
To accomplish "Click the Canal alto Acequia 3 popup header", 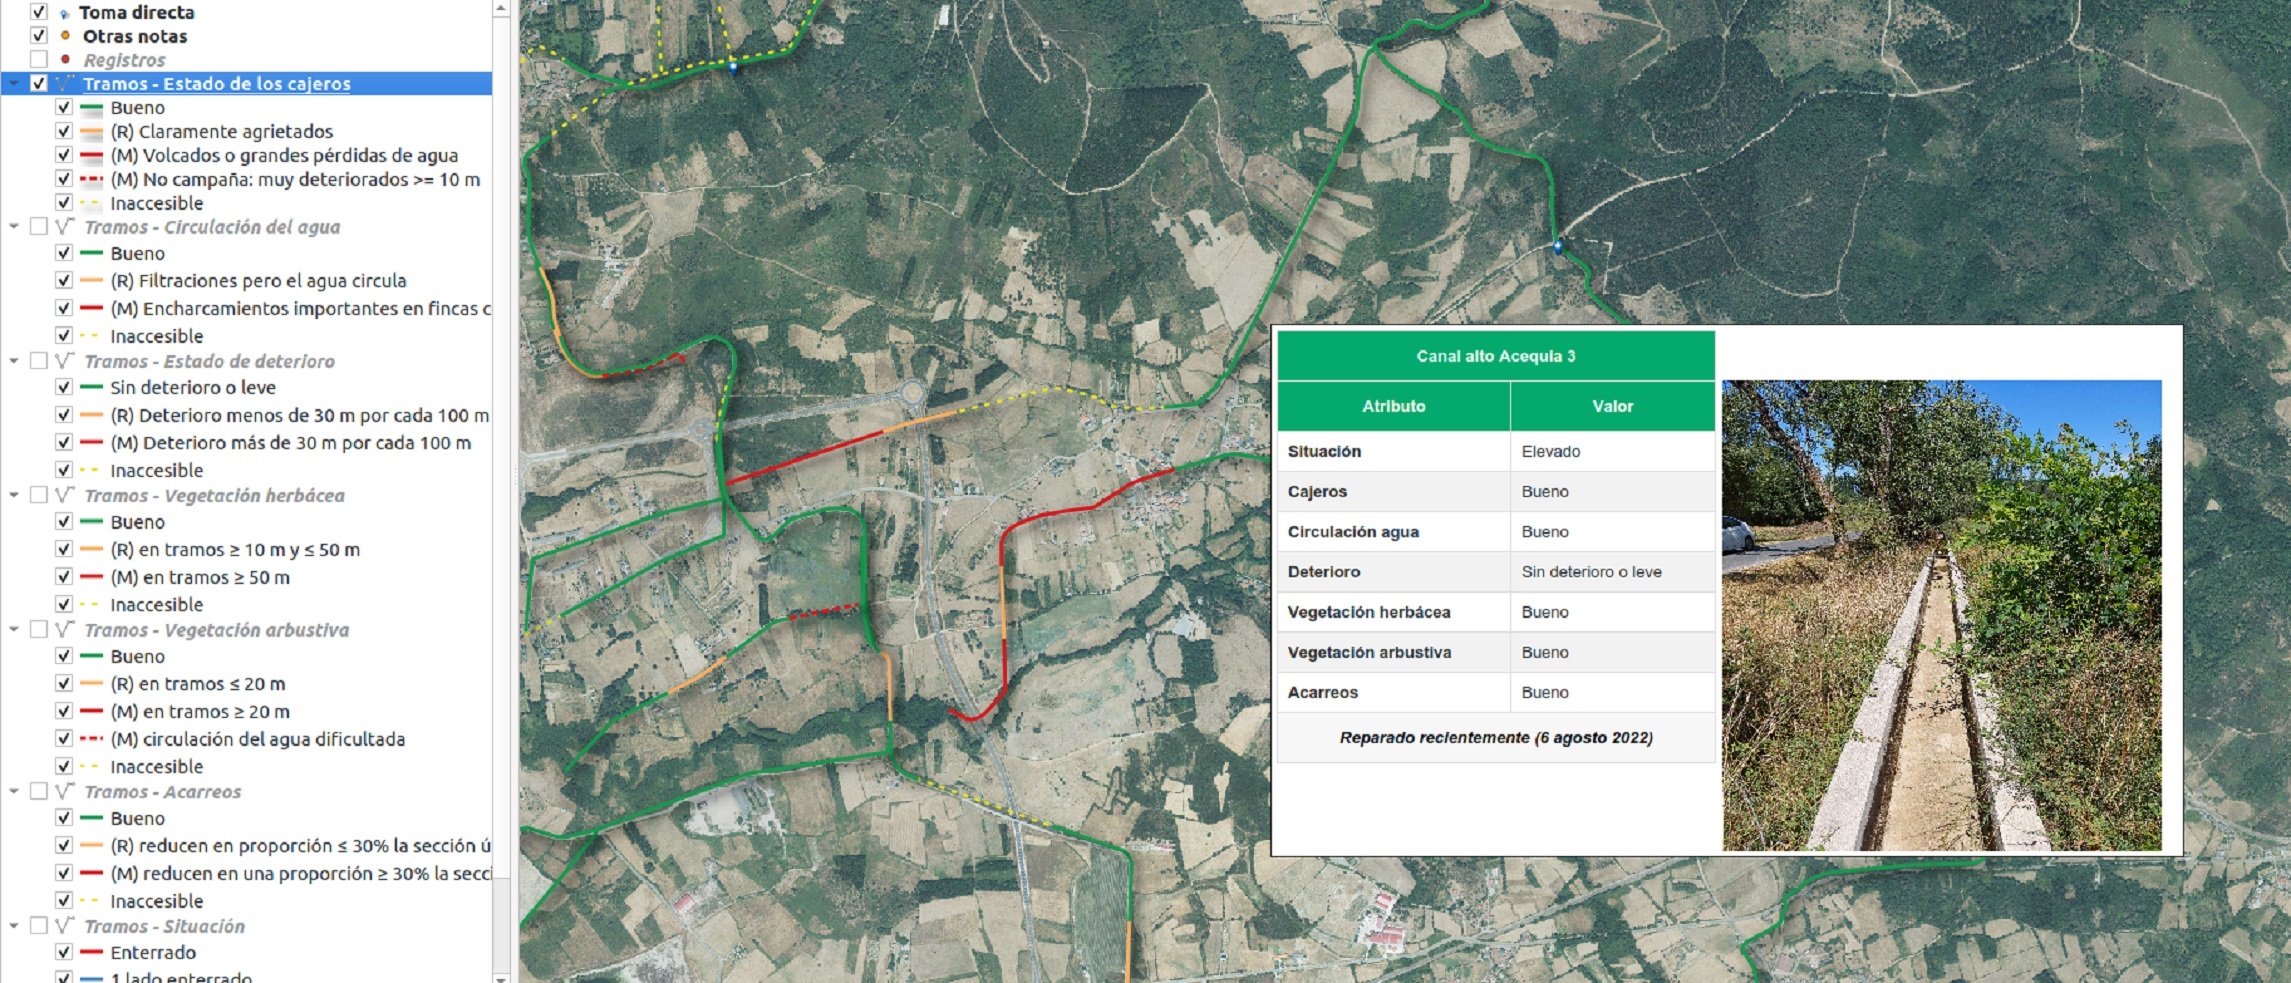I will [x=1495, y=356].
